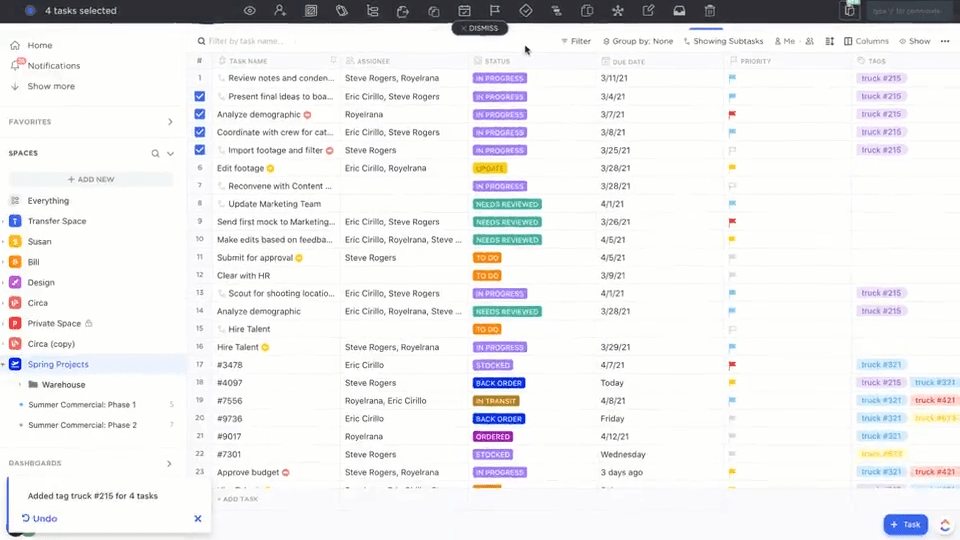The image size is (960, 540).
Task: Click the tags icon in bulk toolbar
Action: 342,10
